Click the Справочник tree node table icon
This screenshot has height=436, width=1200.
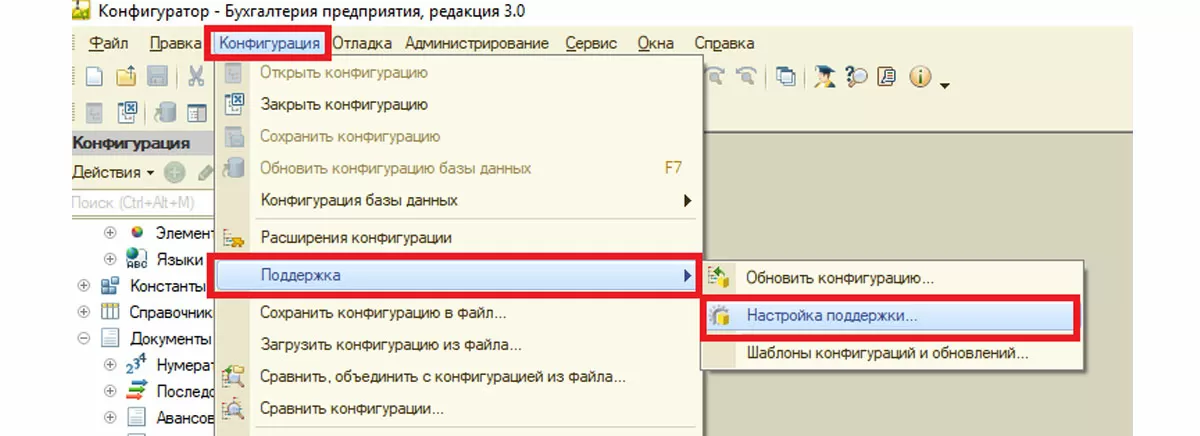[111, 312]
